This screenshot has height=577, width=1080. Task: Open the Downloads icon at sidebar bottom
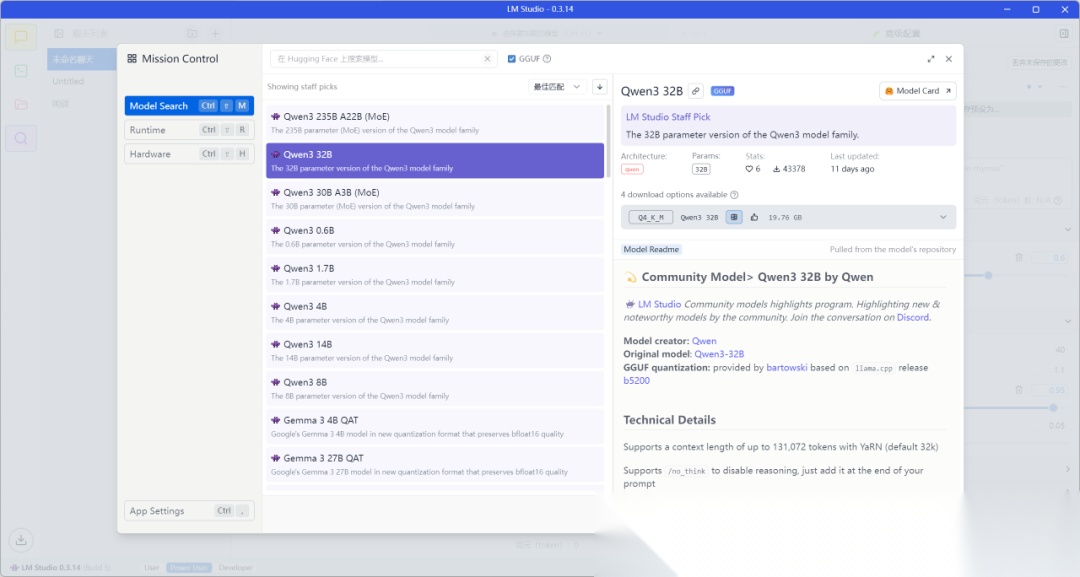click(21, 540)
